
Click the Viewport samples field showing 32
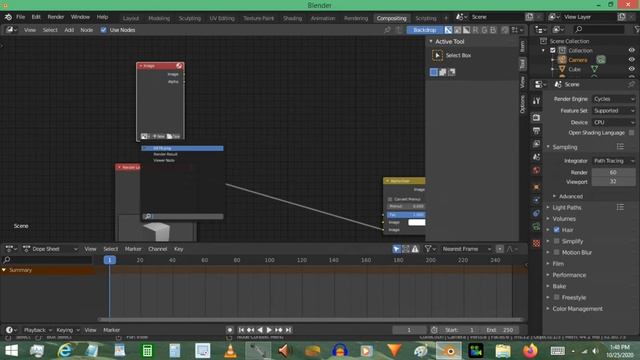point(614,182)
